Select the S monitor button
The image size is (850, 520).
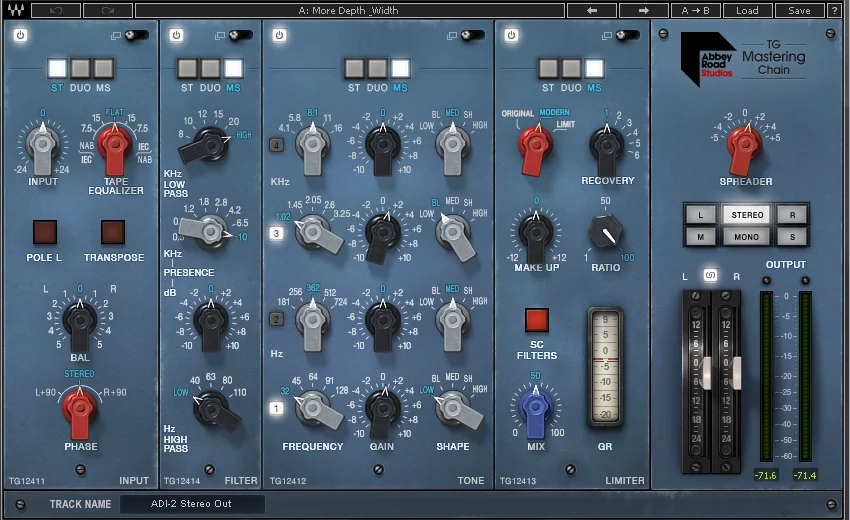792,237
